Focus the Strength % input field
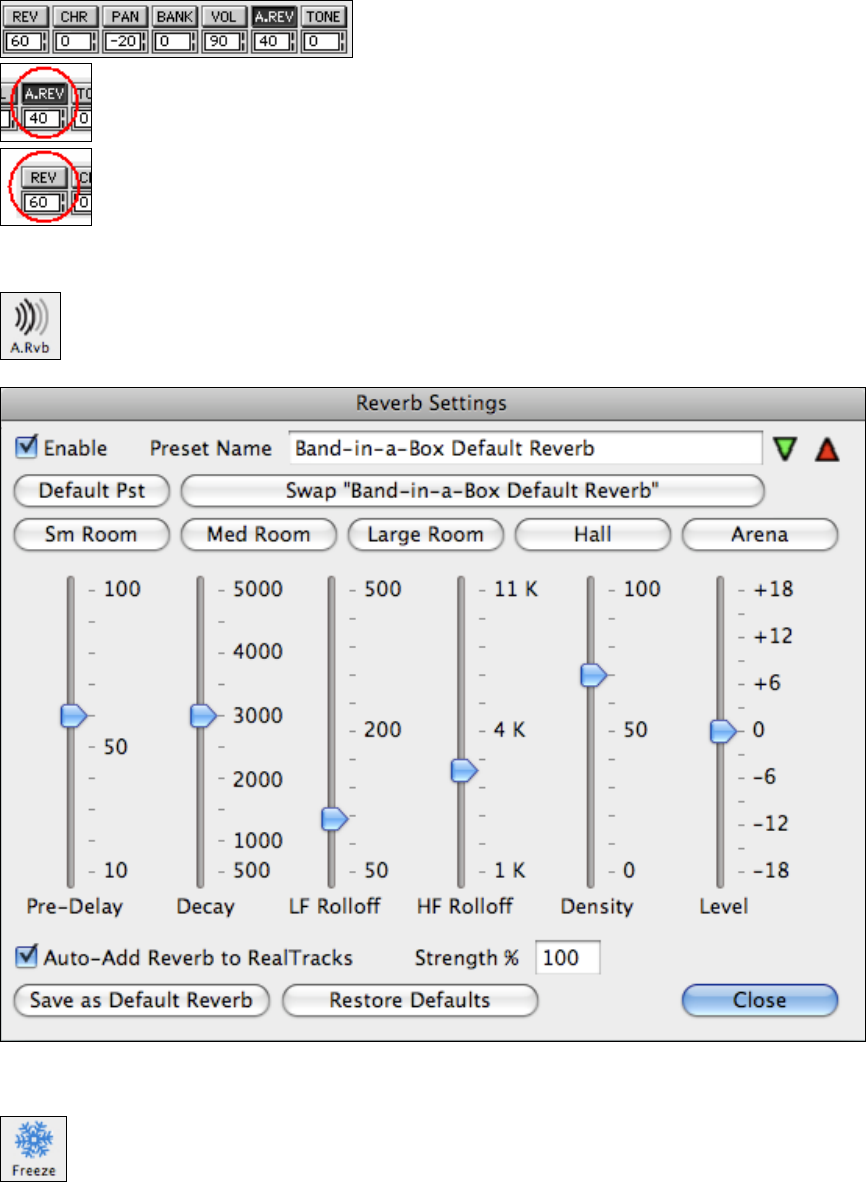Viewport: 866px width, 1182px height. [568, 957]
